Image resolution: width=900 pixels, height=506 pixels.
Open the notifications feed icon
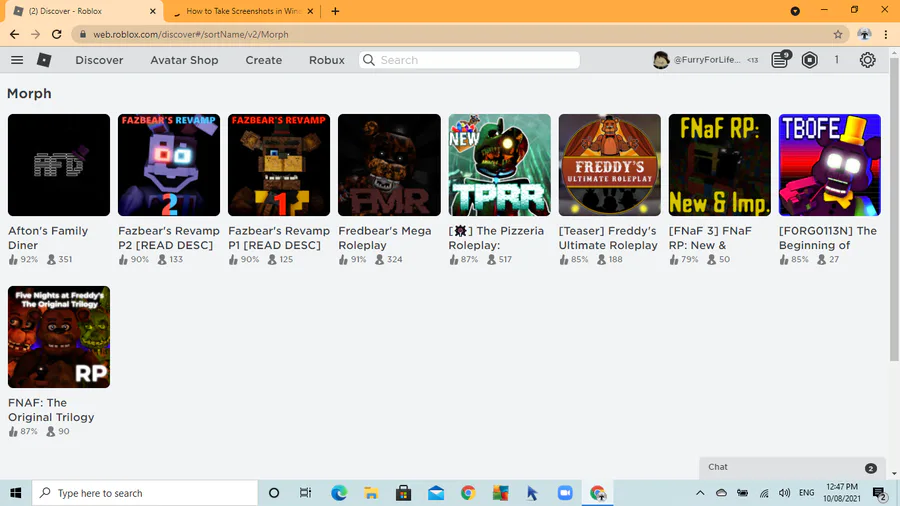pos(780,59)
